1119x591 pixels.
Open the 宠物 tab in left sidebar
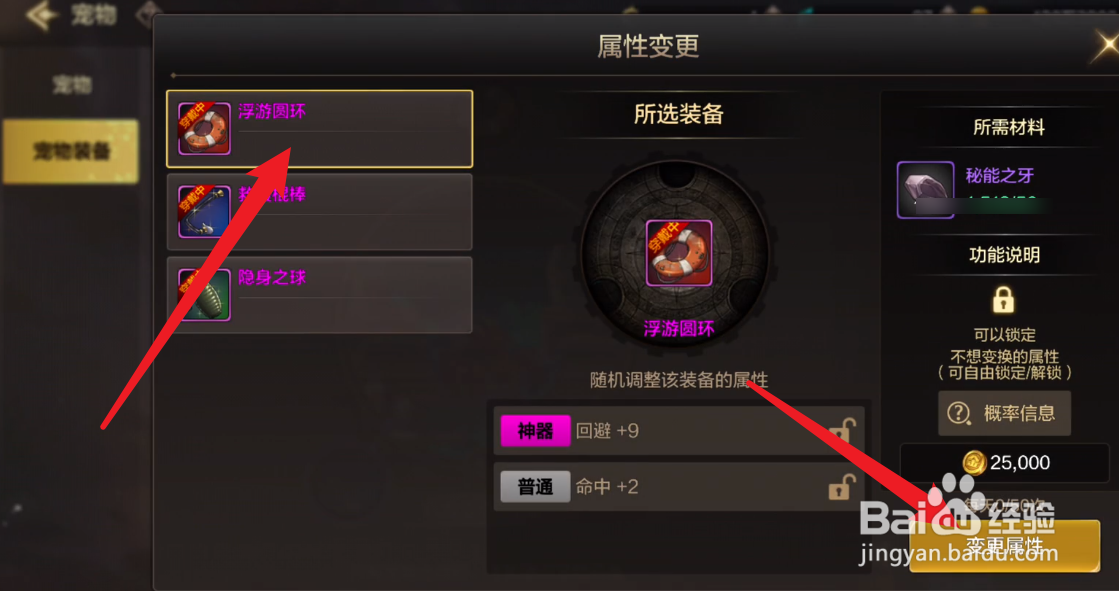[x=71, y=85]
